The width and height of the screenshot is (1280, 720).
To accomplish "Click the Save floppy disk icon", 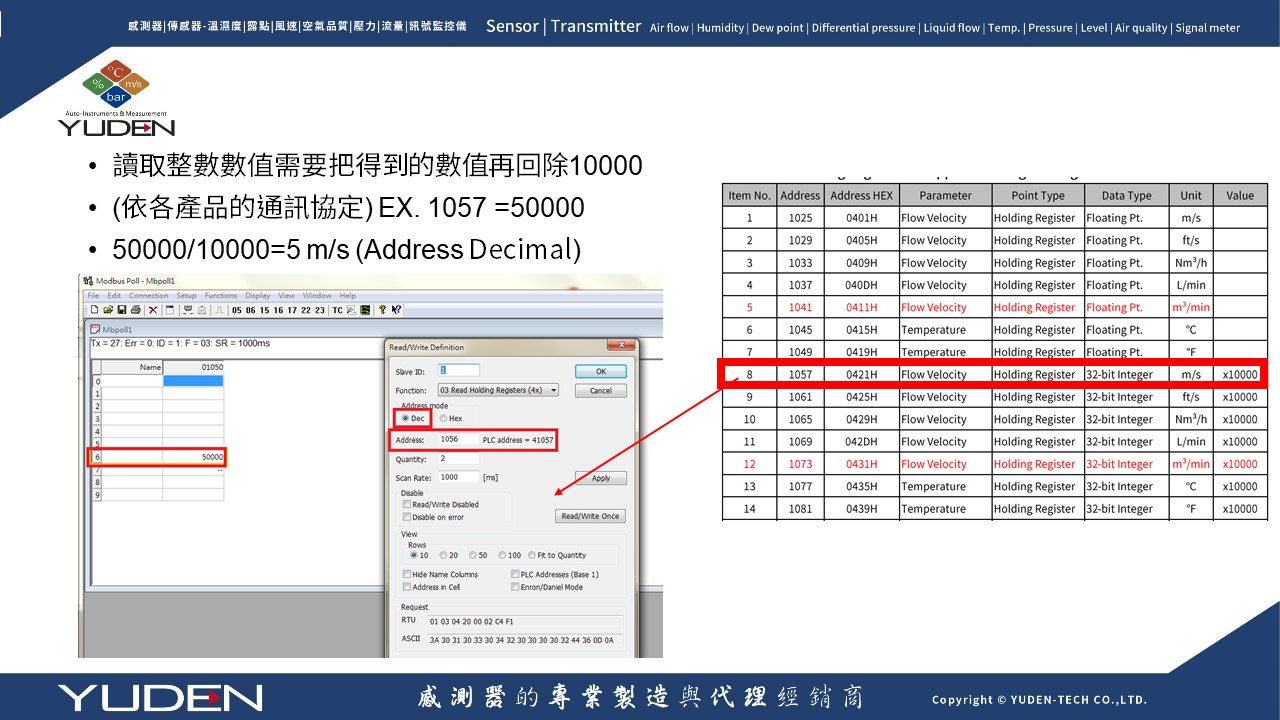I will coord(121,310).
